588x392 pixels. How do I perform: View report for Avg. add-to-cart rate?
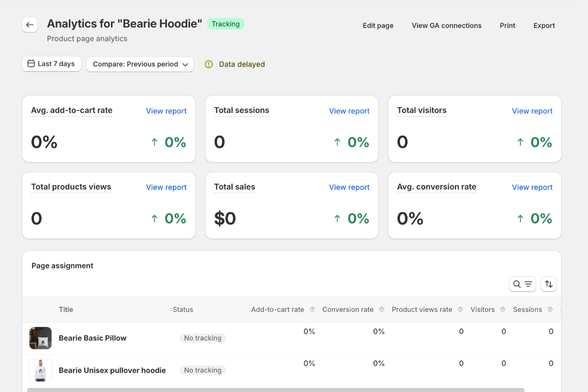(166, 111)
